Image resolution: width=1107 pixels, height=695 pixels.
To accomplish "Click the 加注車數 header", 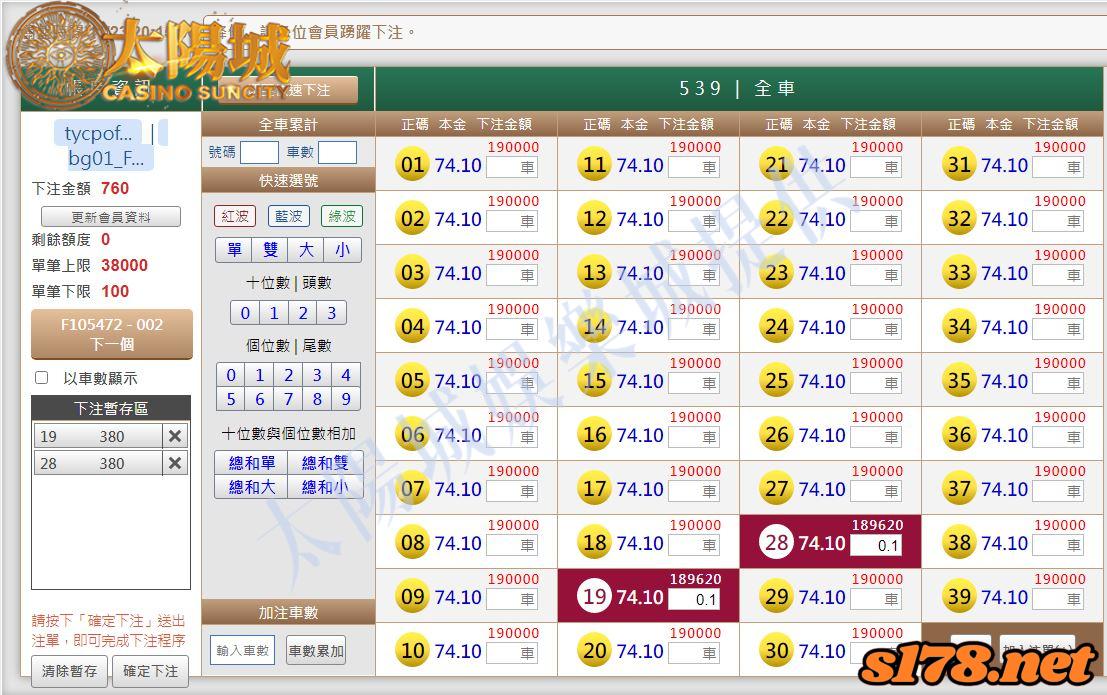I will tap(288, 612).
